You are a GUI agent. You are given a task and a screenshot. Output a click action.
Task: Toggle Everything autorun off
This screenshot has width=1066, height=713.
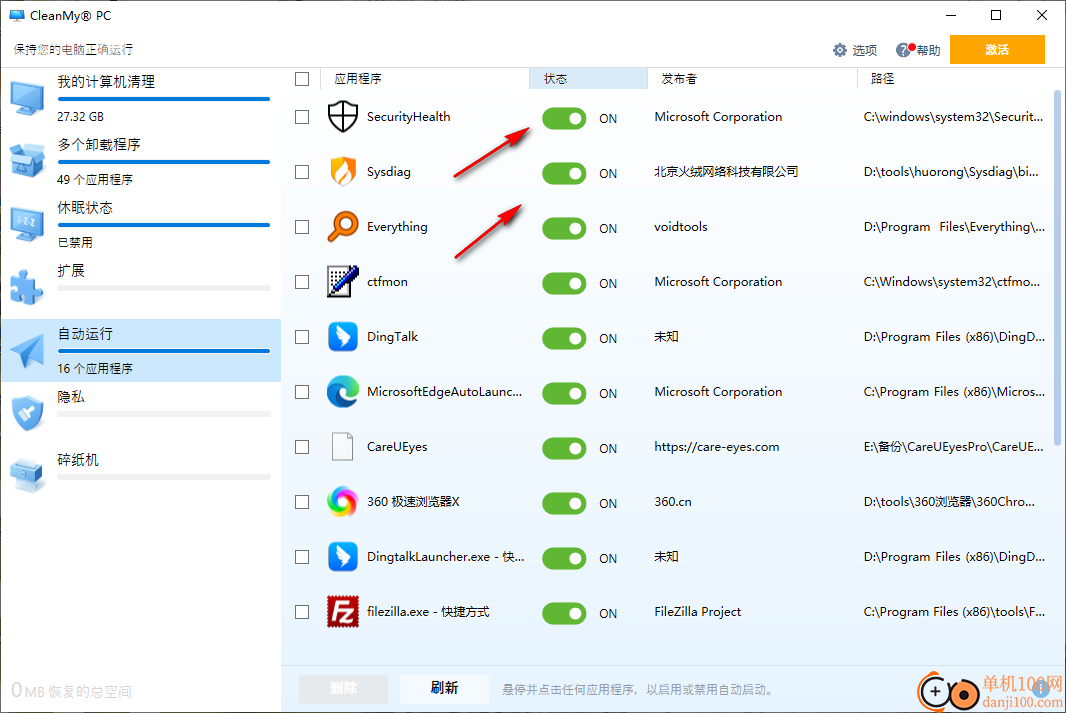click(564, 228)
